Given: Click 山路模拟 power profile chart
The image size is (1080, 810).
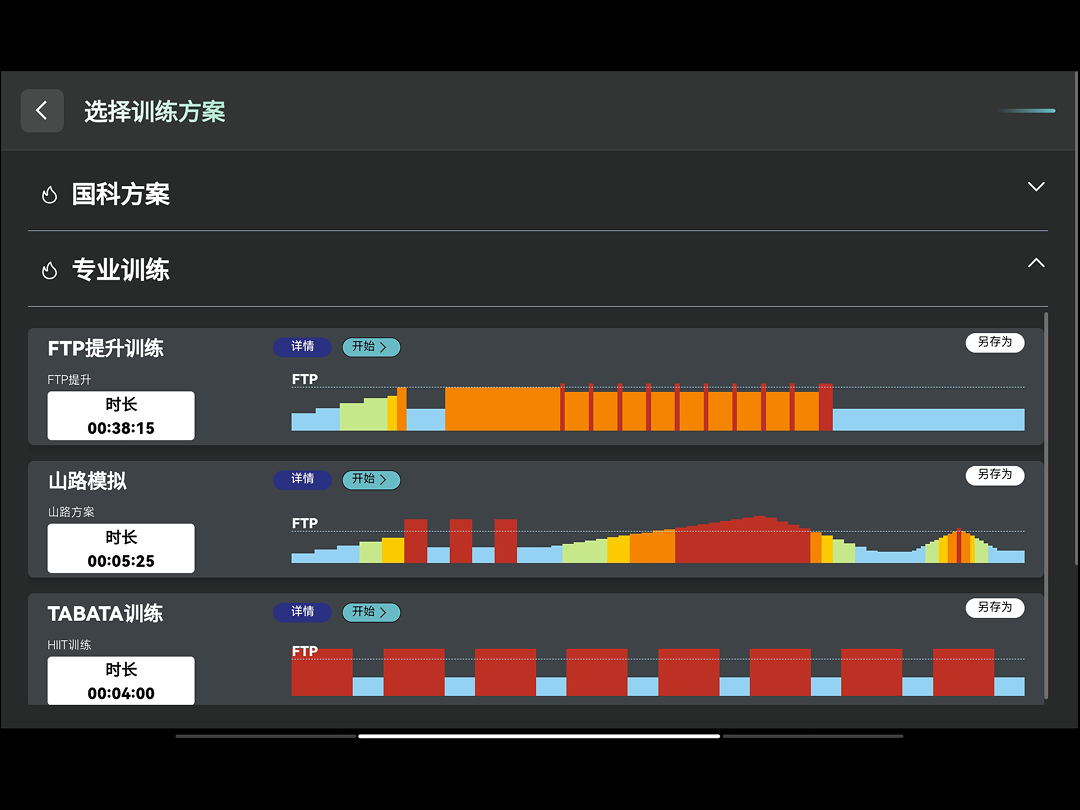Looking at the screenshot, I should coord(657,540).
